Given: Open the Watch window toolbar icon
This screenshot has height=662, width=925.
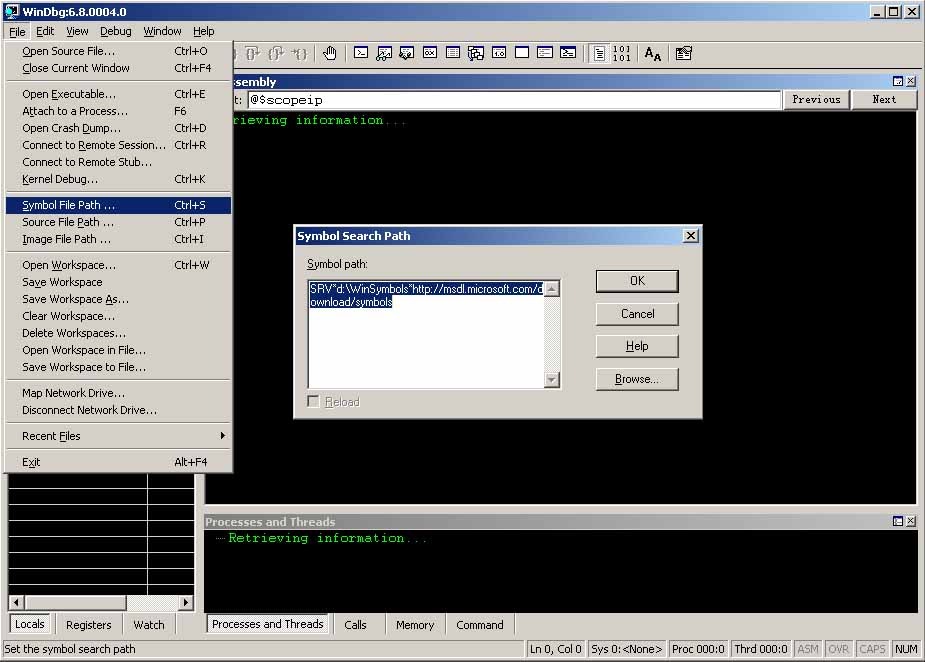Looking at the screenshot, I should pyautogui.click(x=384, y=53).
